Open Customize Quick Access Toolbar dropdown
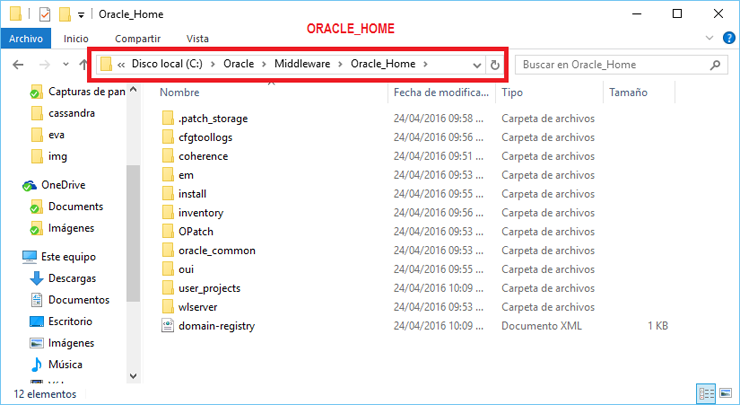The width and height of the screenshot is (740, 405). pos(81,15)
